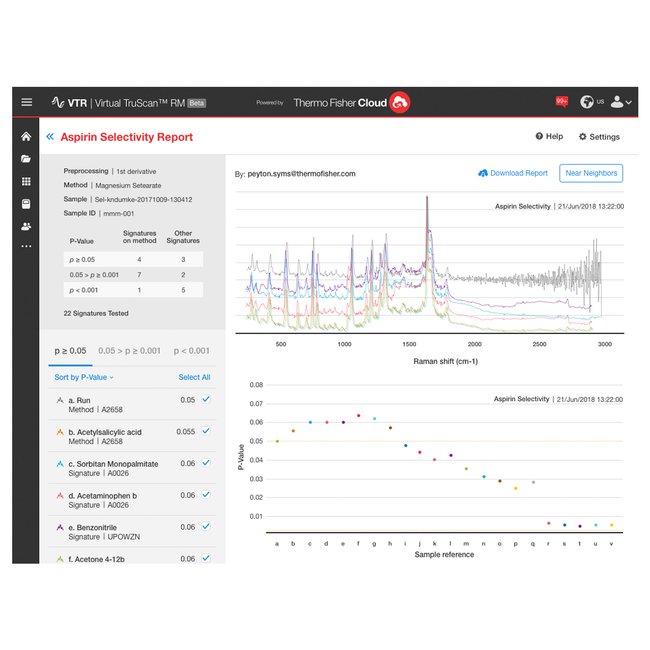The height and width of the screenshot is (650, 650).
Task: Click the back double-chevron beside report title
Action: [x=49, y=137]
